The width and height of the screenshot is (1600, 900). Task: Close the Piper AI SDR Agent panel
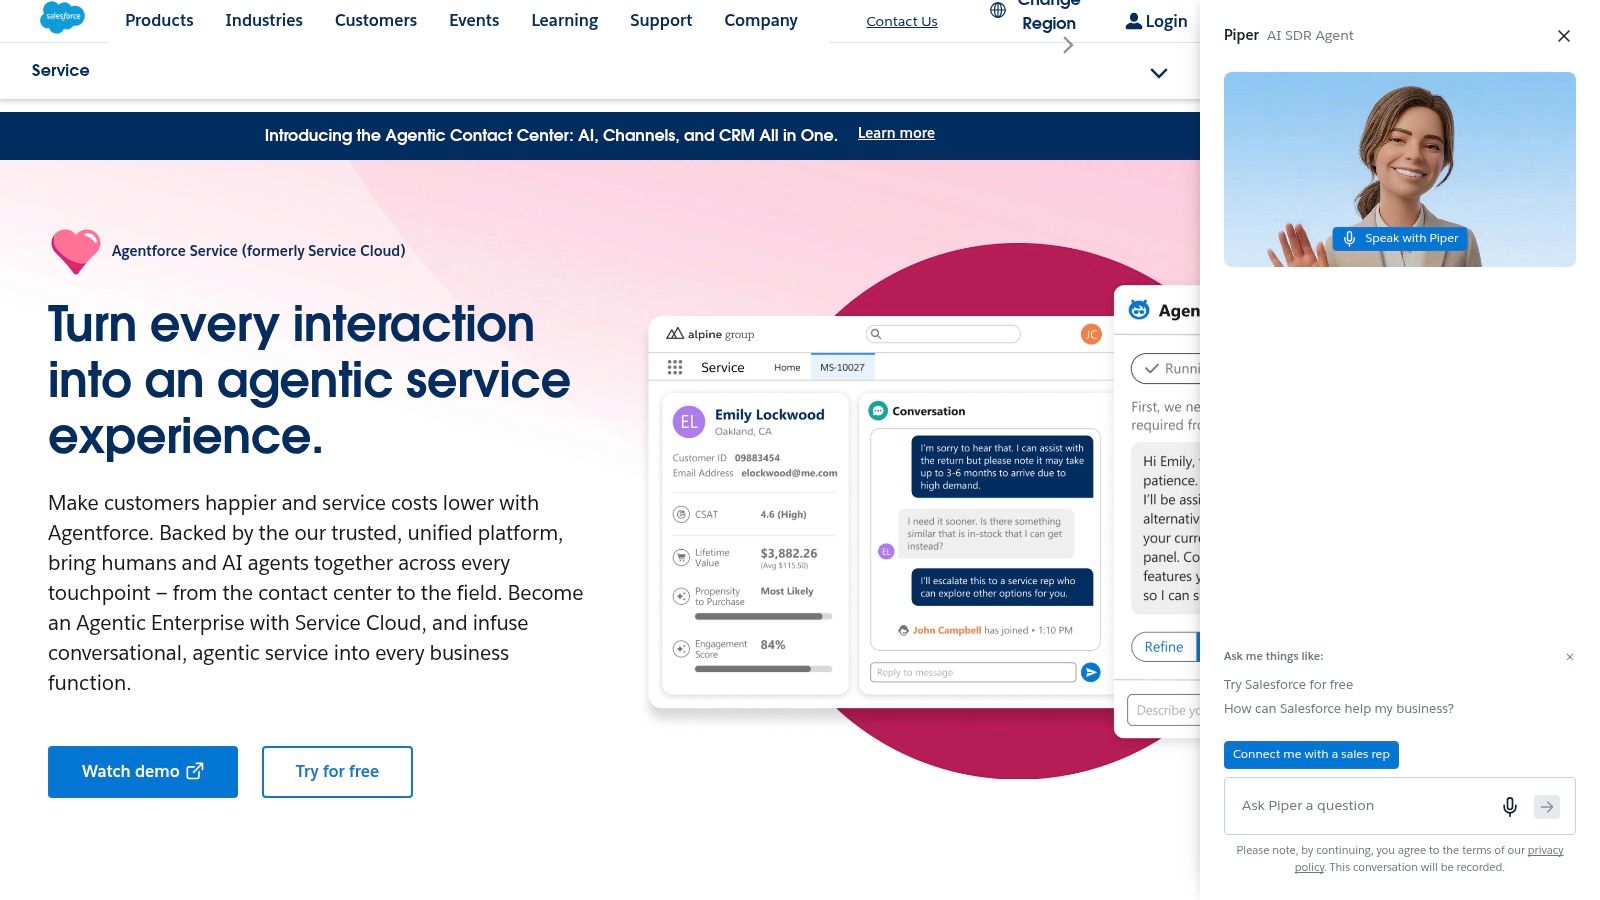point(1564,36)
